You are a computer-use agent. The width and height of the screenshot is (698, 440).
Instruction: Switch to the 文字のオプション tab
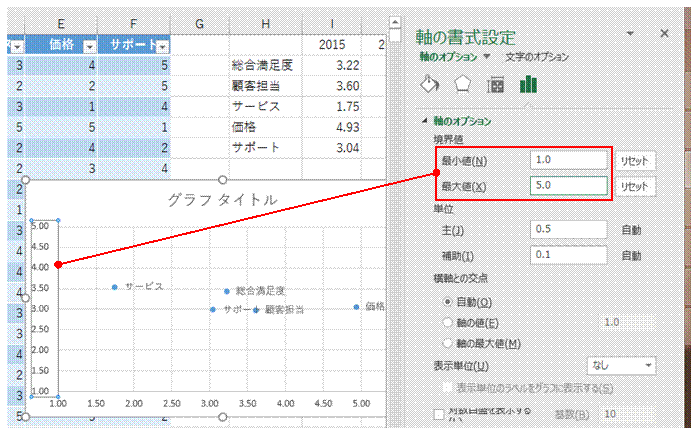point(536,57)
